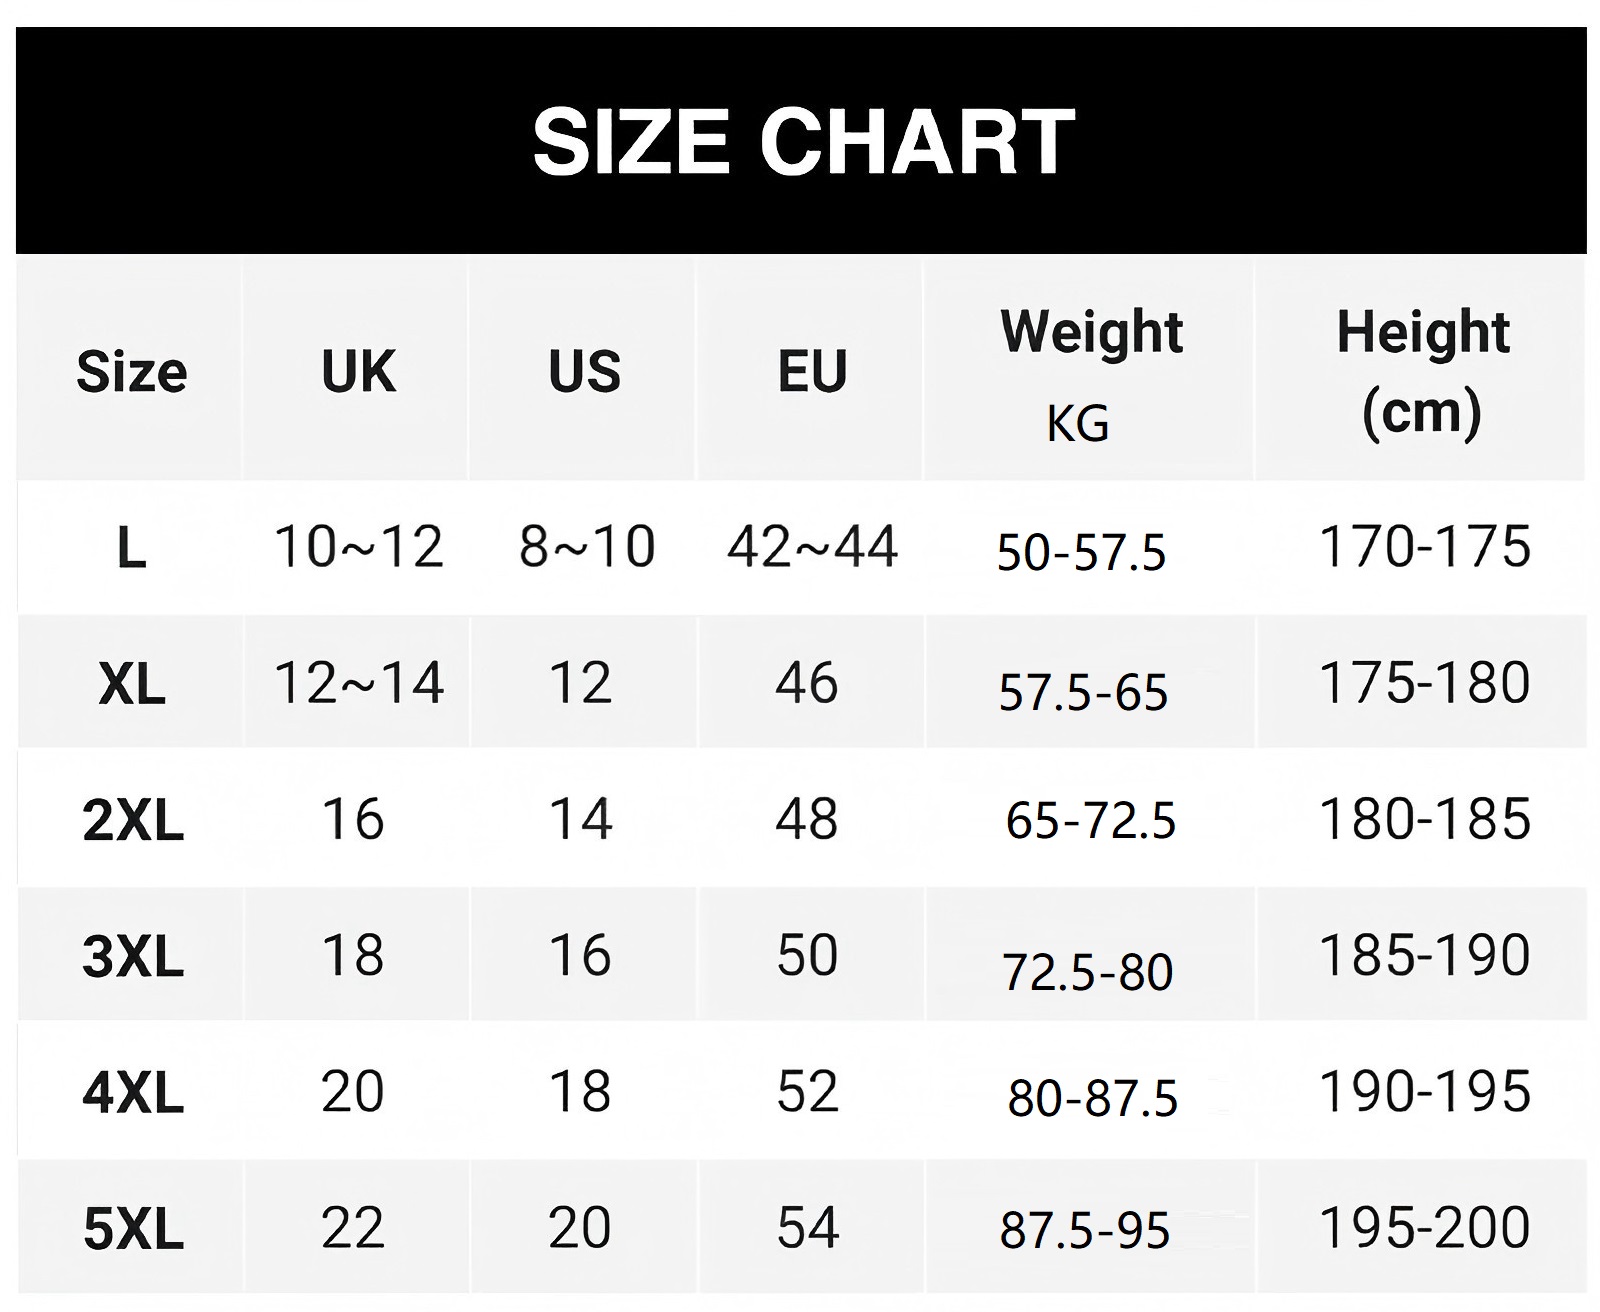The width and height of the screenshot is (1600, 1312).
Task: Select the 180-185 height cell
Action: tap(1425, 819)
